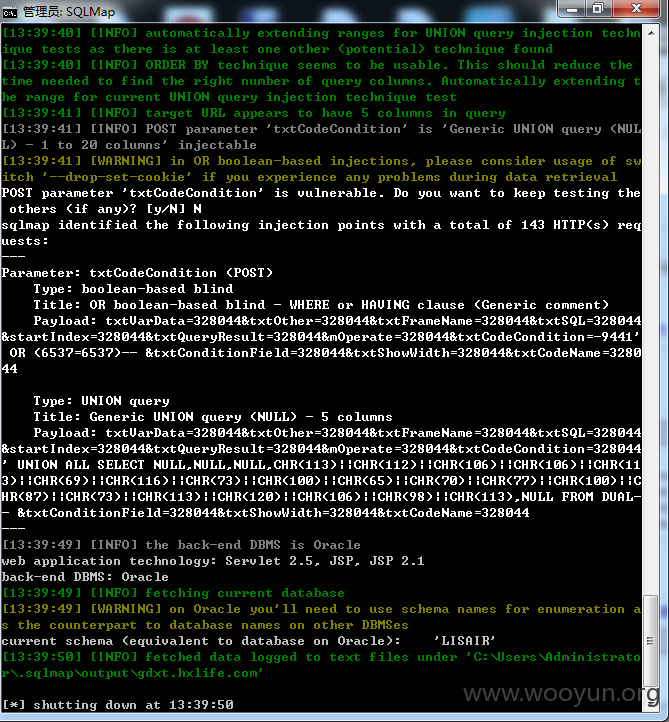Click the 'UNION ALL SELECT NULL,NULL,NULL' payload line
Screen dimensions: 669x722
(321, 465)
